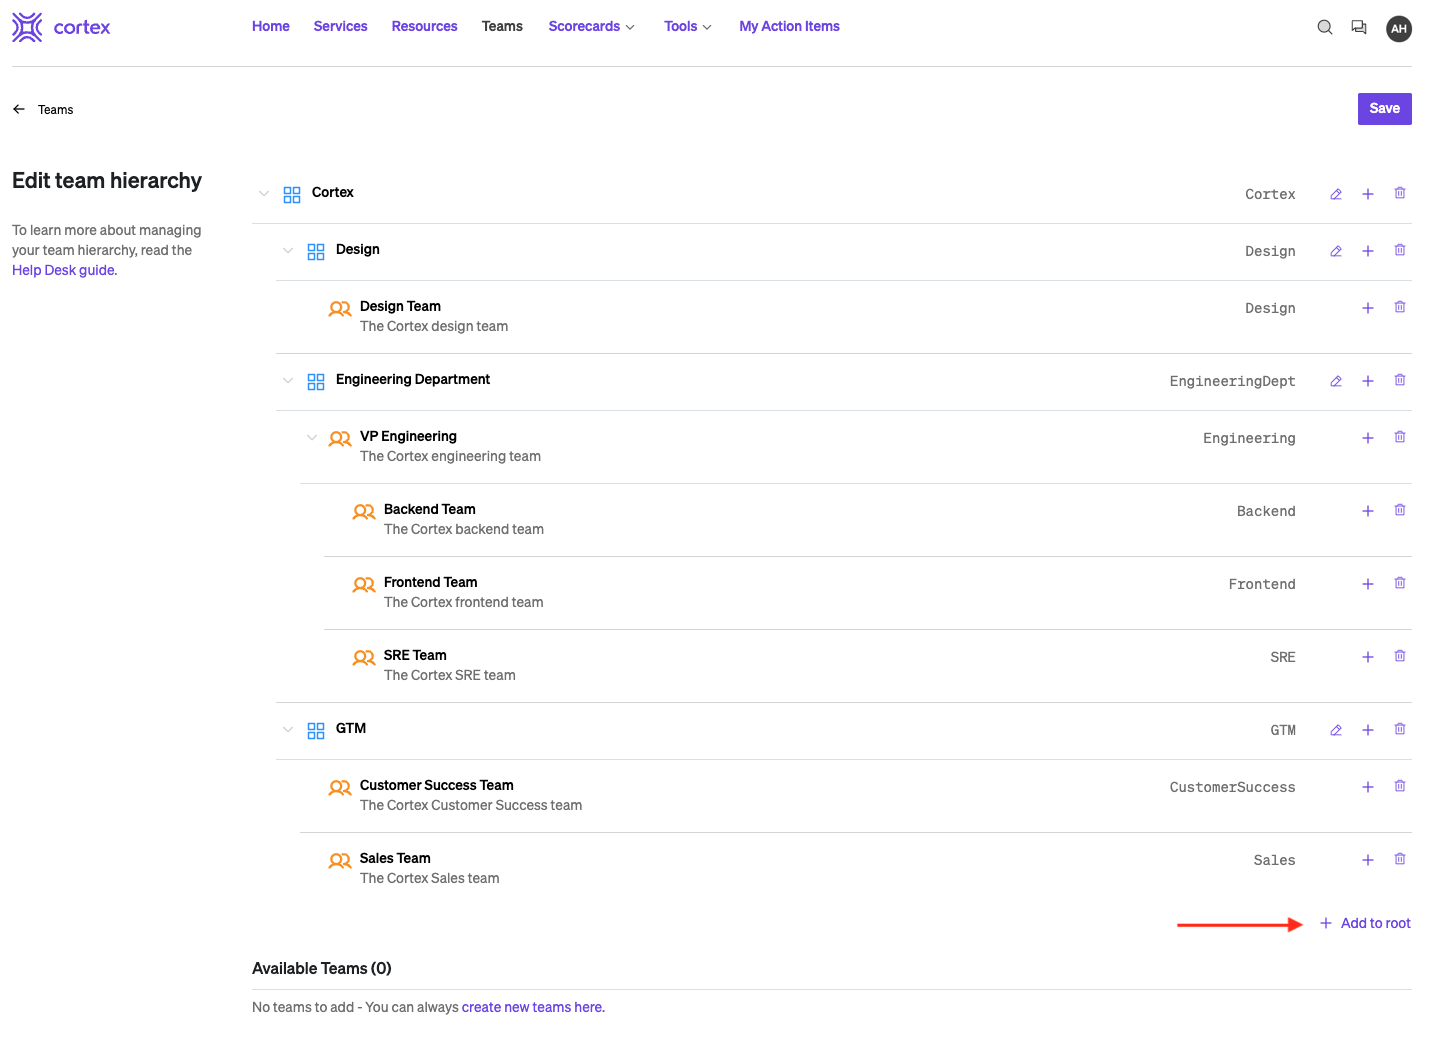
Task: Collapse the GTM department node
Action: tap(288, 730)
